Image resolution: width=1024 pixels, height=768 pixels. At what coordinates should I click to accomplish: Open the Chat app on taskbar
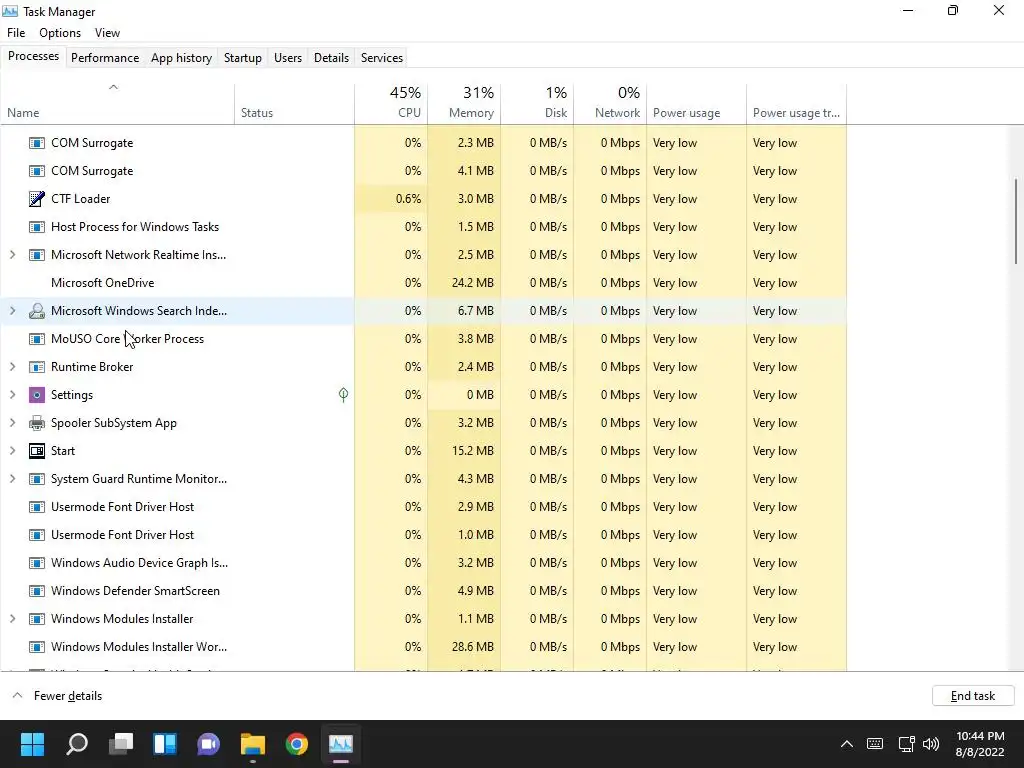point(208,743)
